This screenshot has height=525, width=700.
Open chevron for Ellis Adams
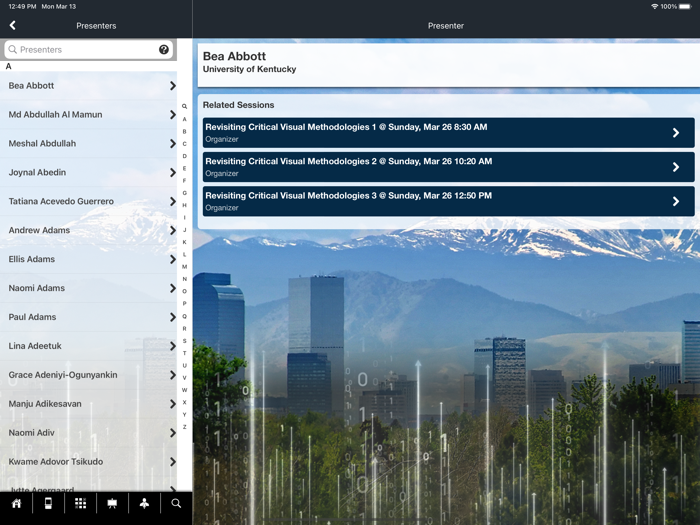point(173,259)
